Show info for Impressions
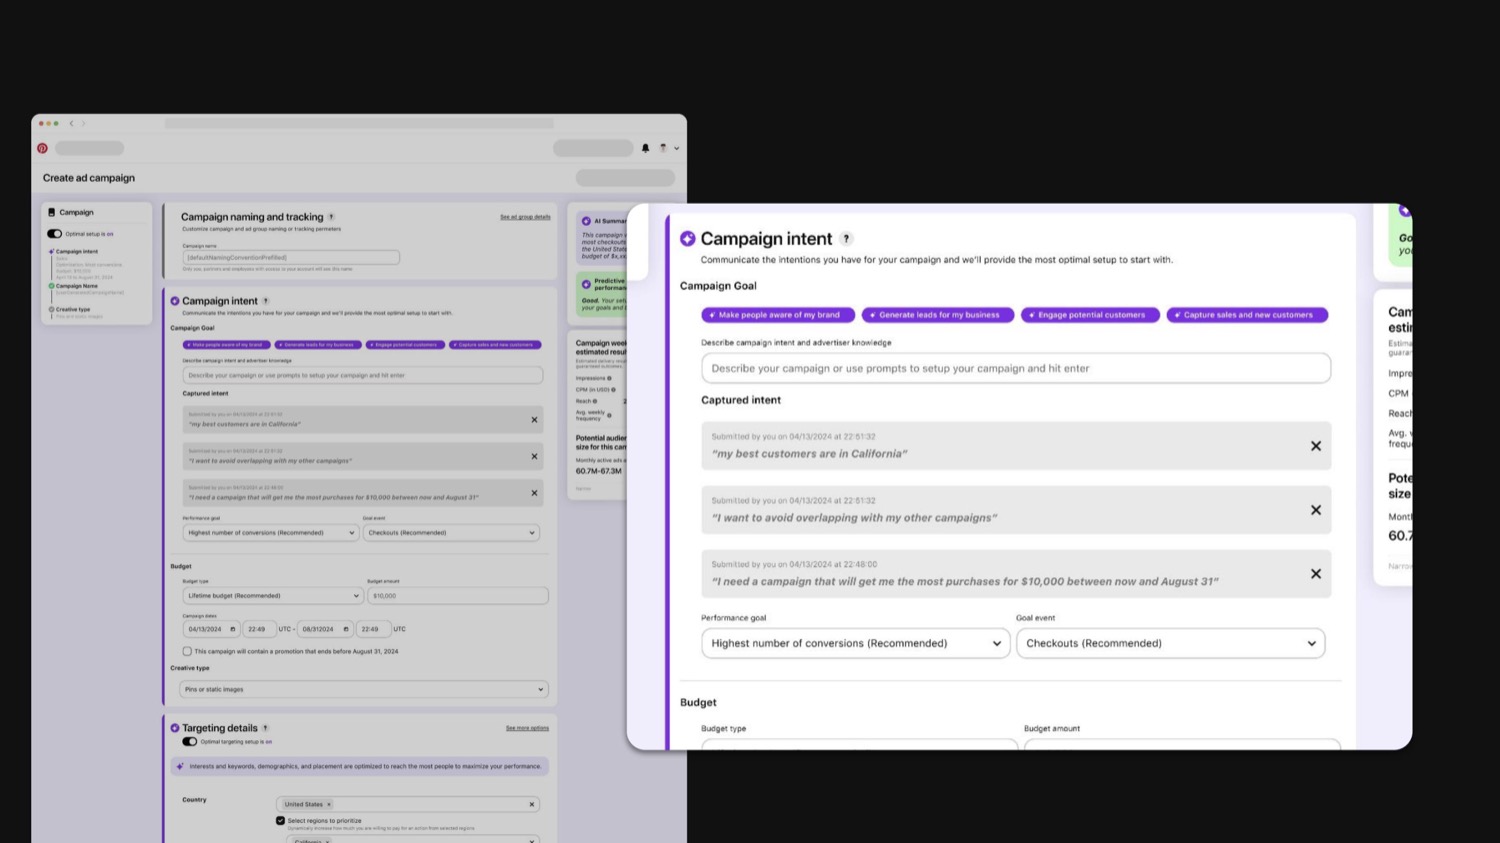This screenshot has width=1500, height=843. [609, 378]
